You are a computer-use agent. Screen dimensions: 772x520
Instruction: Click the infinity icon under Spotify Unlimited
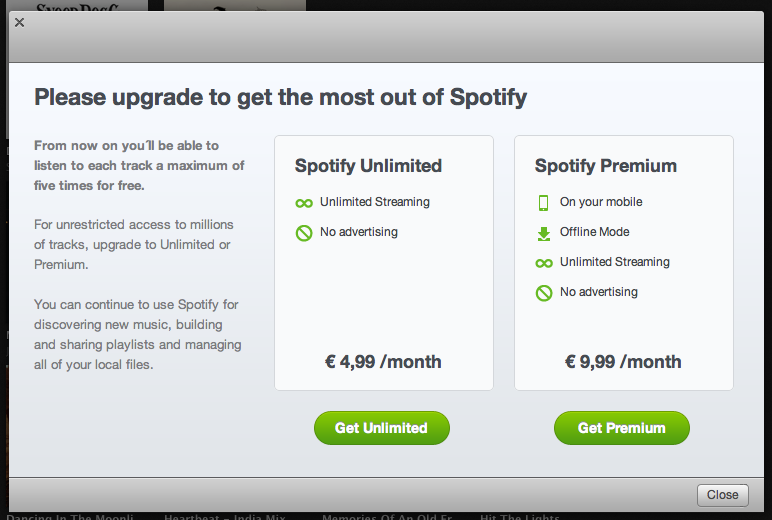pyautogui.click(x=304, y=203)
